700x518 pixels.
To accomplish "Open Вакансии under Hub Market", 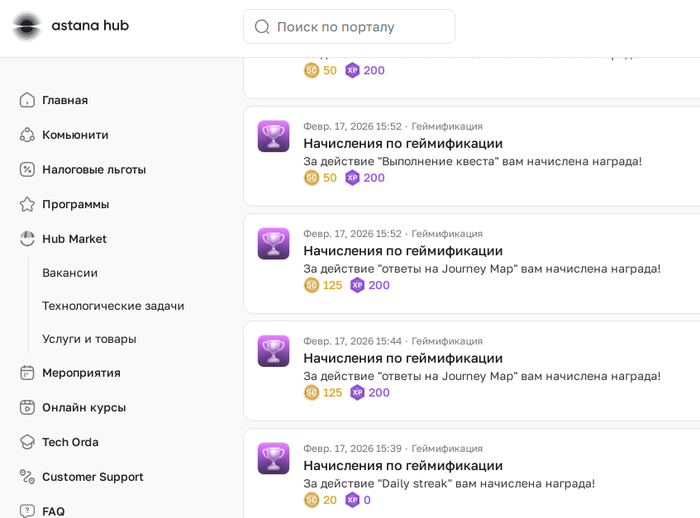I will pyautogui.click(x=70, y=273).
